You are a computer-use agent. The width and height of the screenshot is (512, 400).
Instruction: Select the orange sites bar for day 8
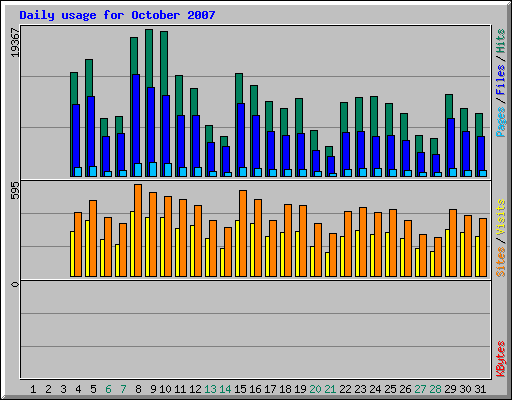(138, 230)
